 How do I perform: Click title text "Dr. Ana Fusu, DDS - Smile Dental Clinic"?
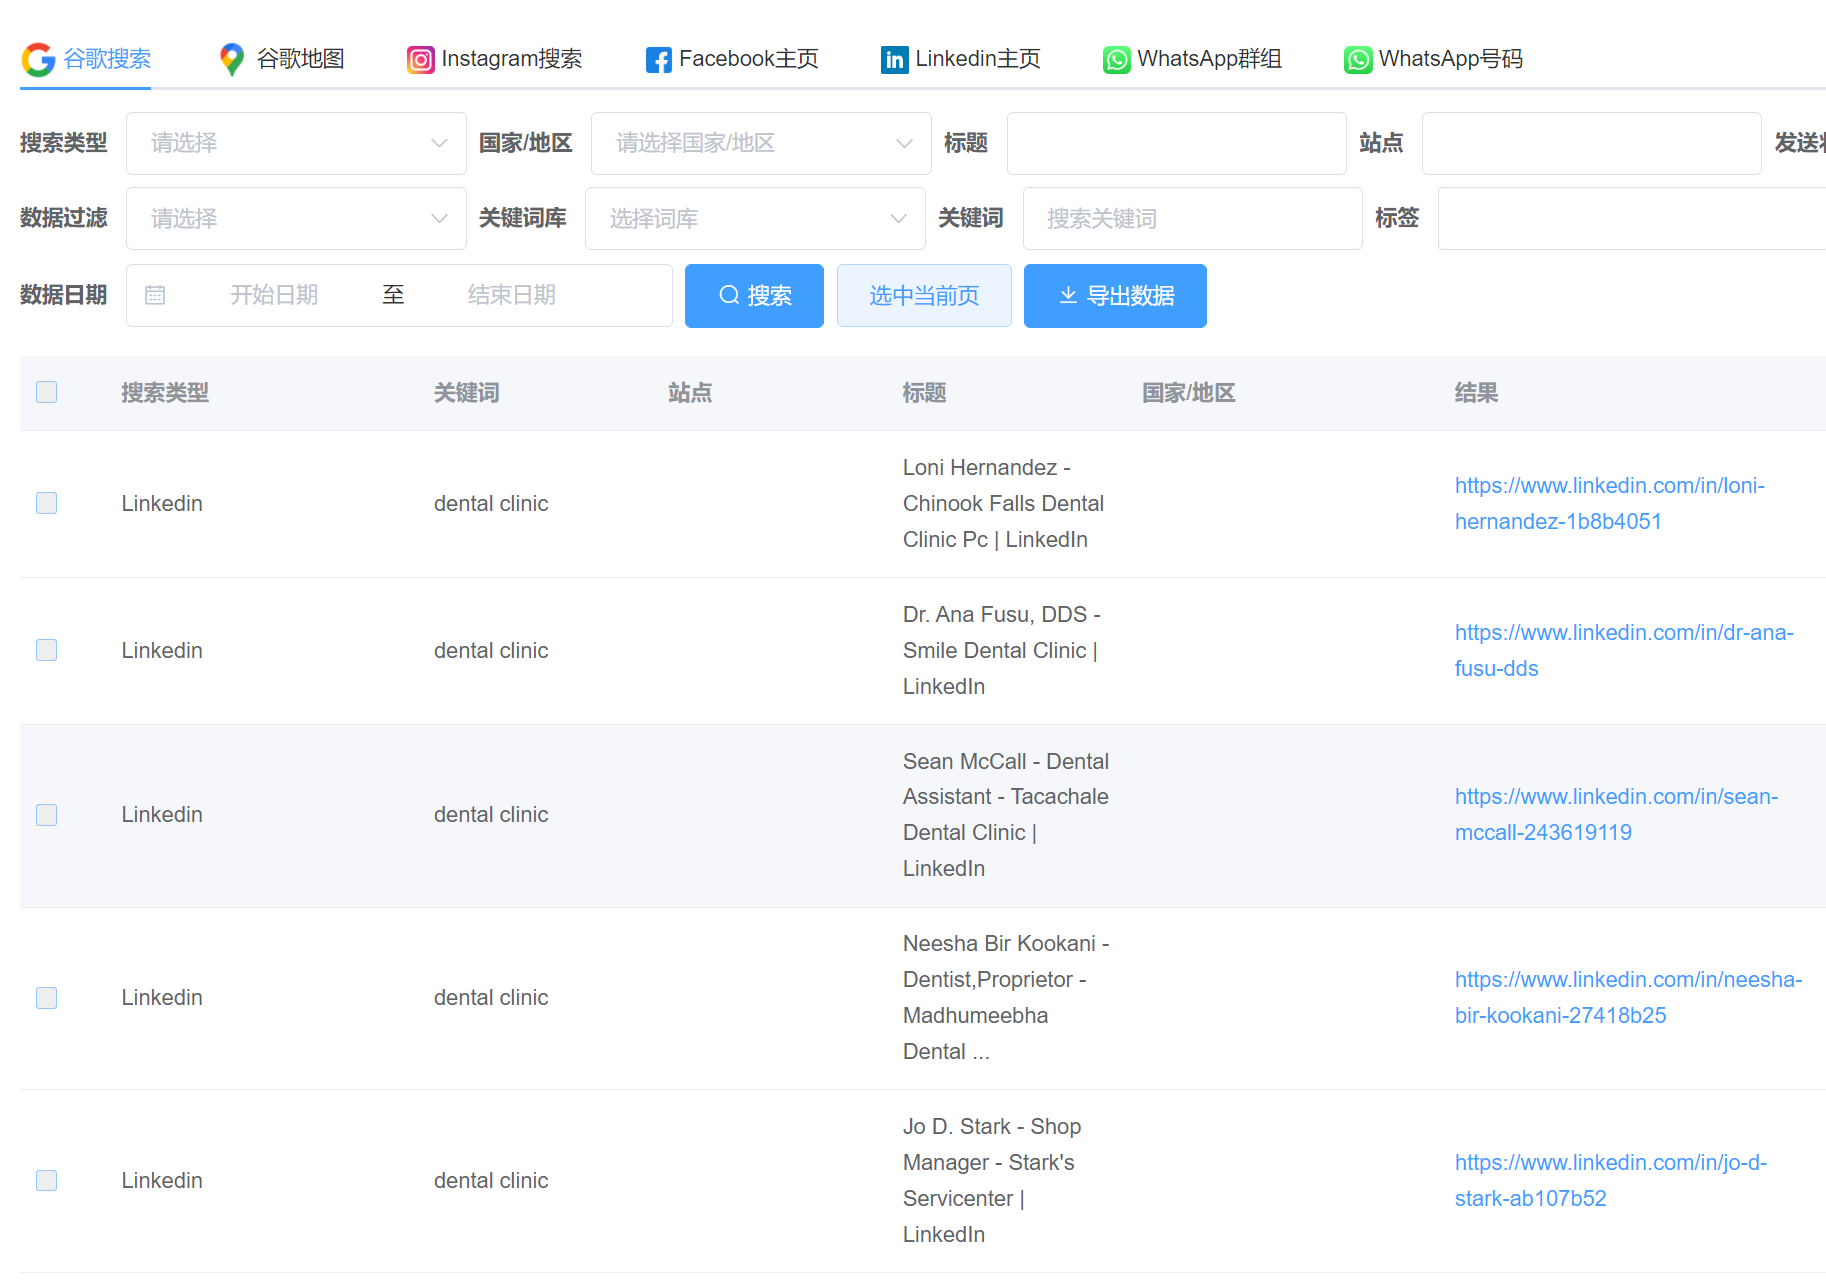pyautogui.click(x=1002, y=632)
